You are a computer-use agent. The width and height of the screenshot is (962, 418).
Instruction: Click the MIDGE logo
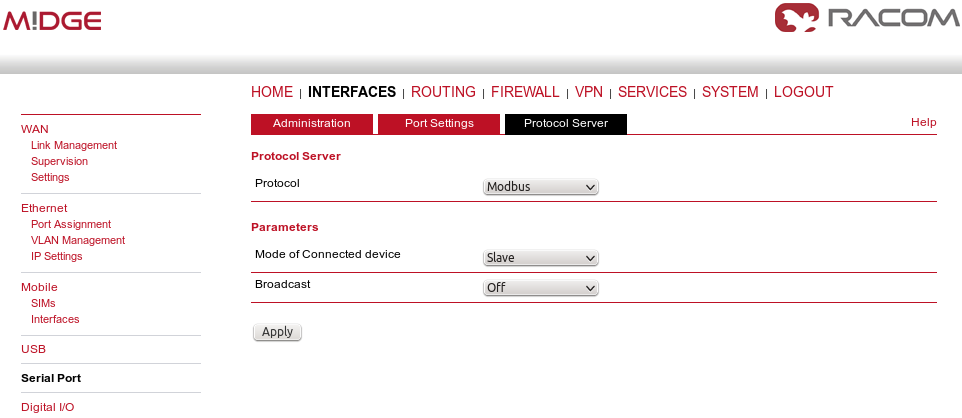pyautogui.click(x=52, y=21)
